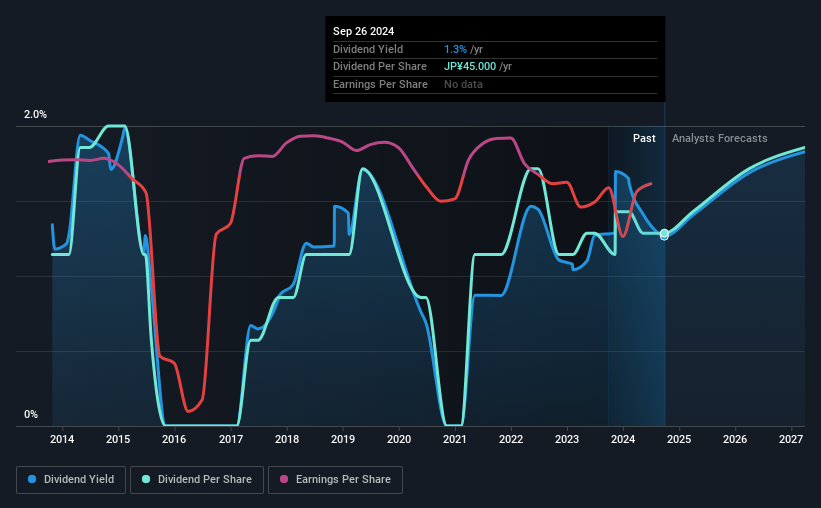
Task: Click the tooltip 'Dividend Yield' row label
Action: tap(368, 49)
